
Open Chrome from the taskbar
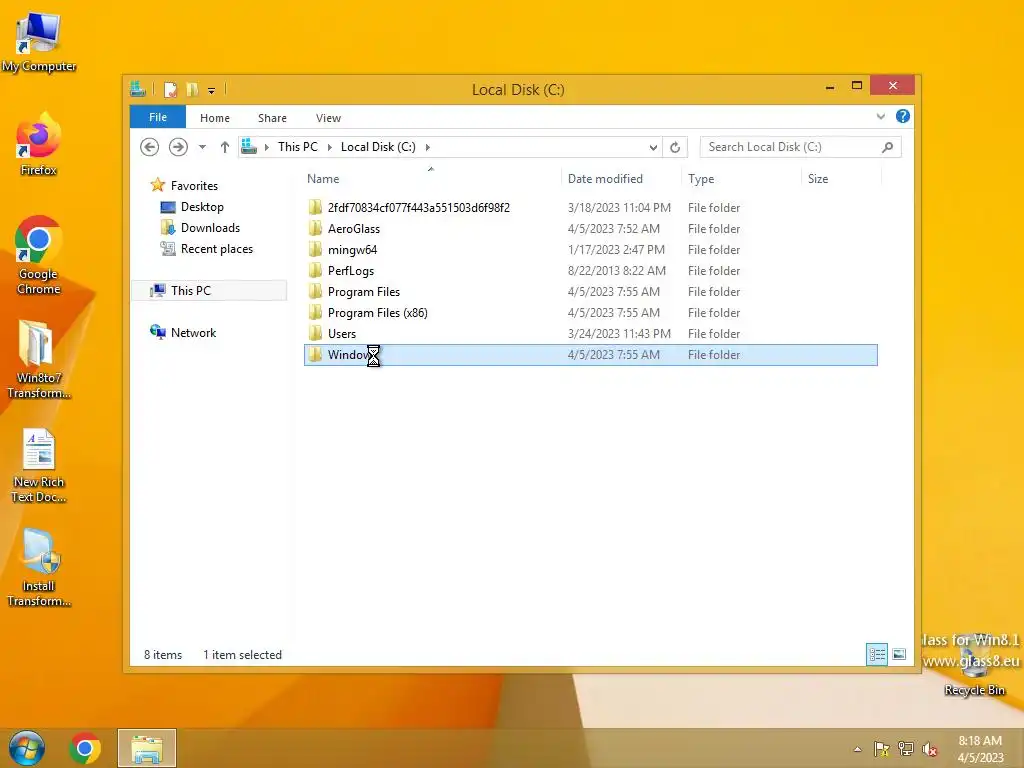(85, 748)
